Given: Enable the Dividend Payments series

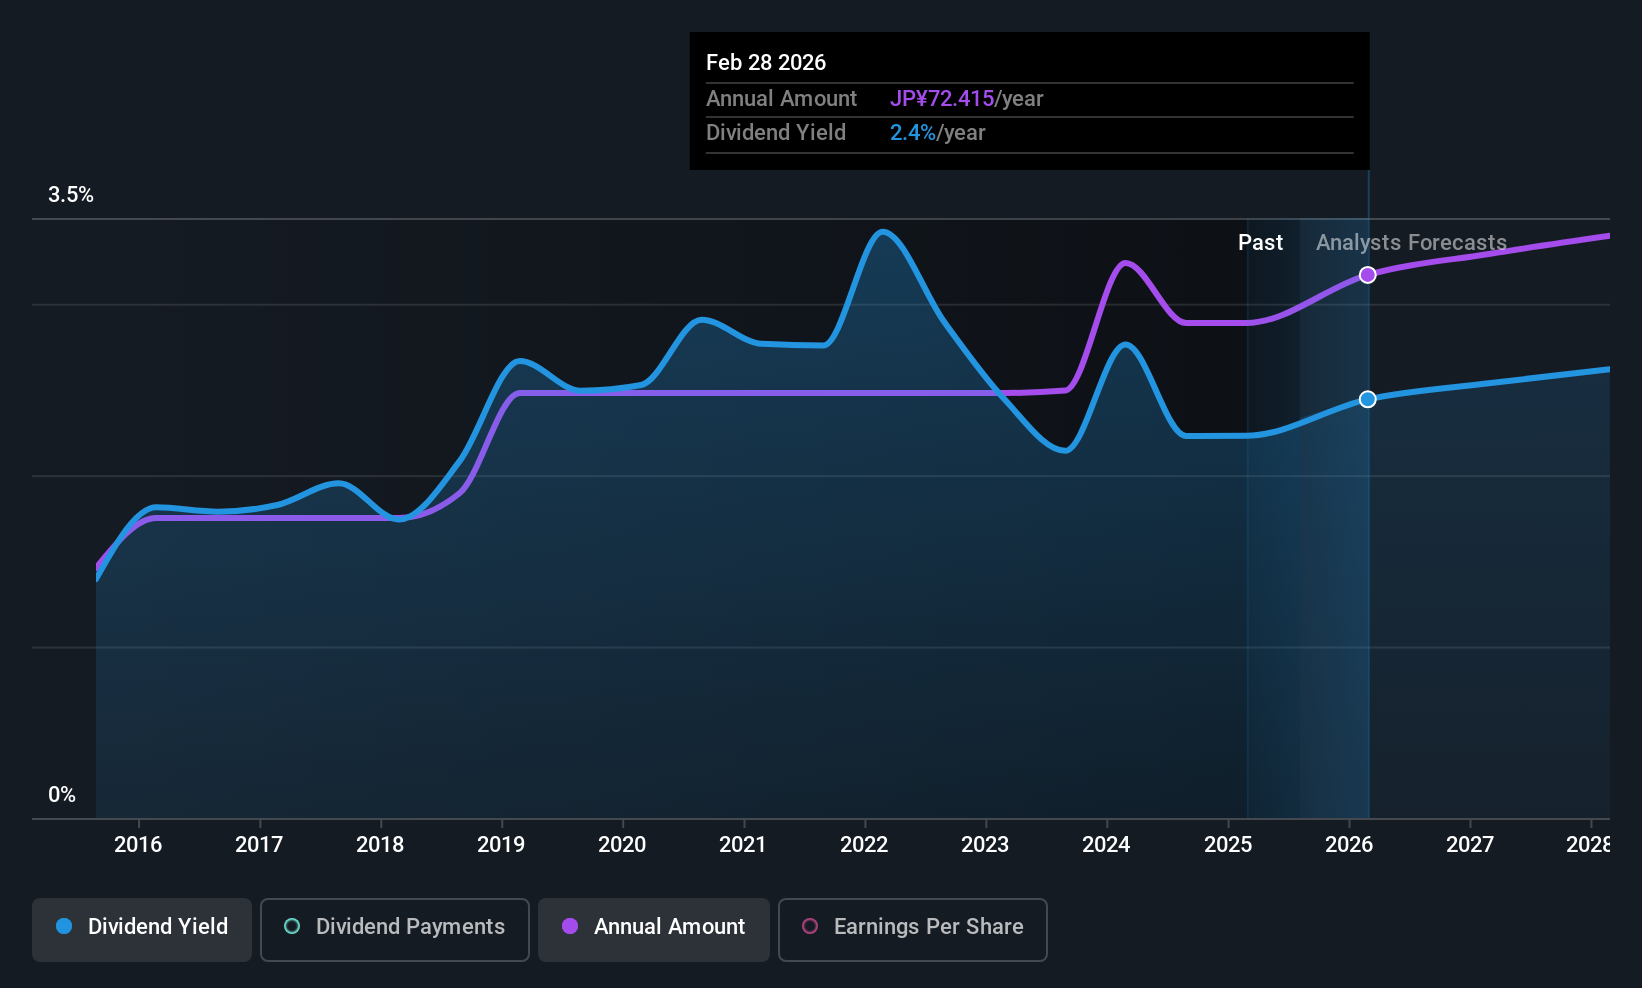Looking at the screenshot, I should pyautogui.click(x=395, y=929).
